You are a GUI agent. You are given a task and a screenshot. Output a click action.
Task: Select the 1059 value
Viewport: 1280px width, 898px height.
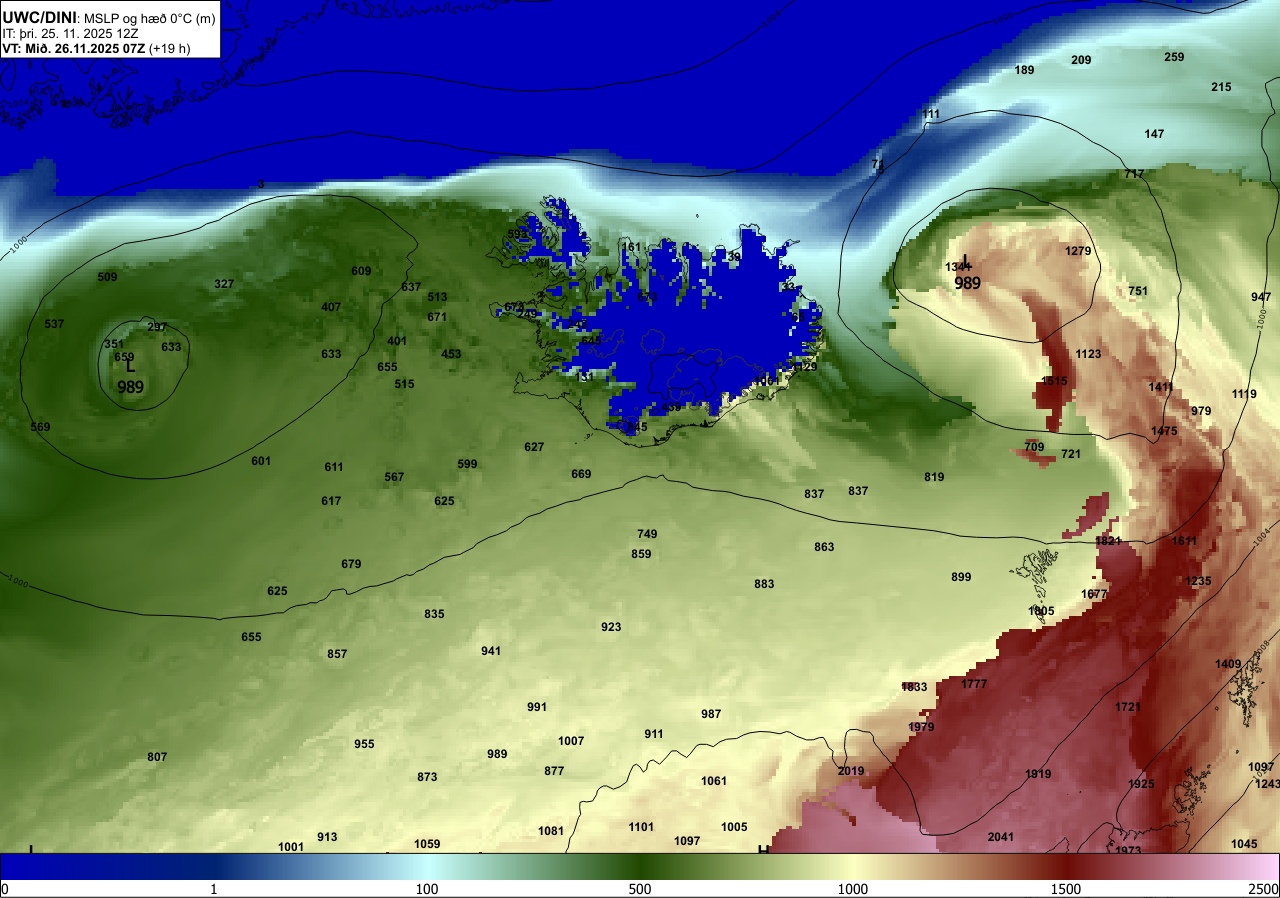tap(427, 844)
